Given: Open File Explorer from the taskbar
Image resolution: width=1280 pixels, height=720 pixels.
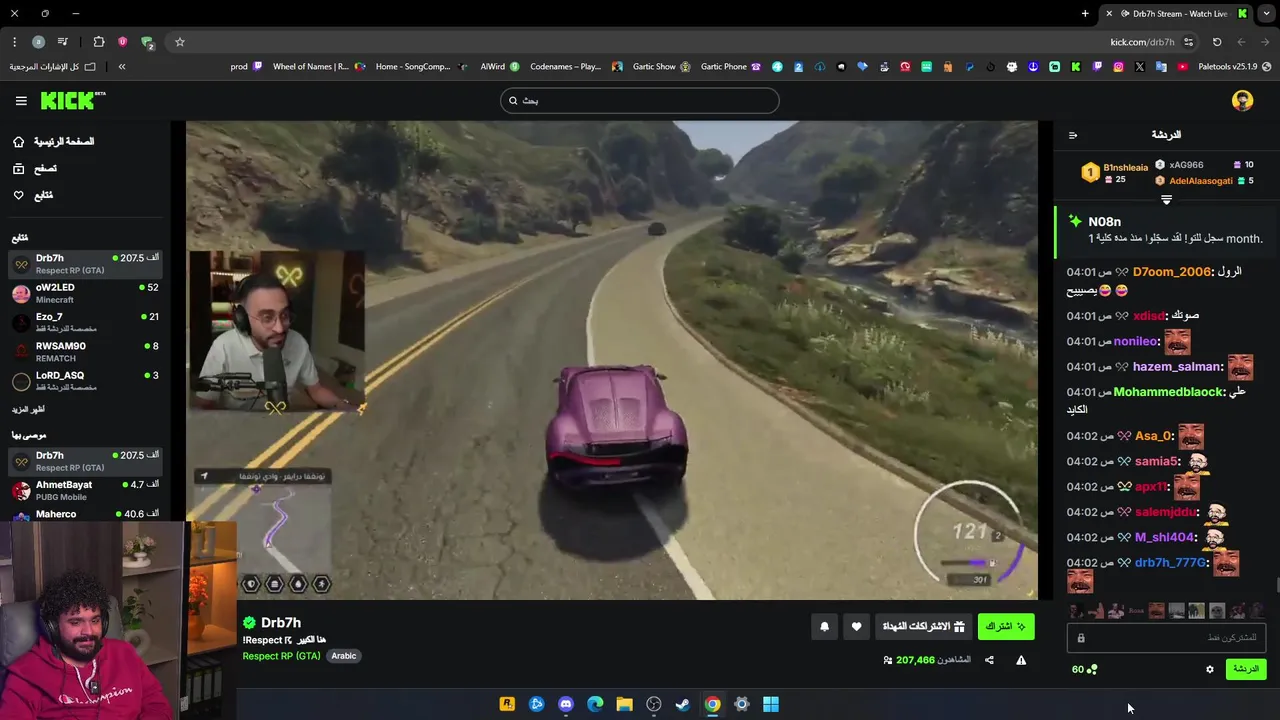Looking at the screenshot, I should point(624,704).
